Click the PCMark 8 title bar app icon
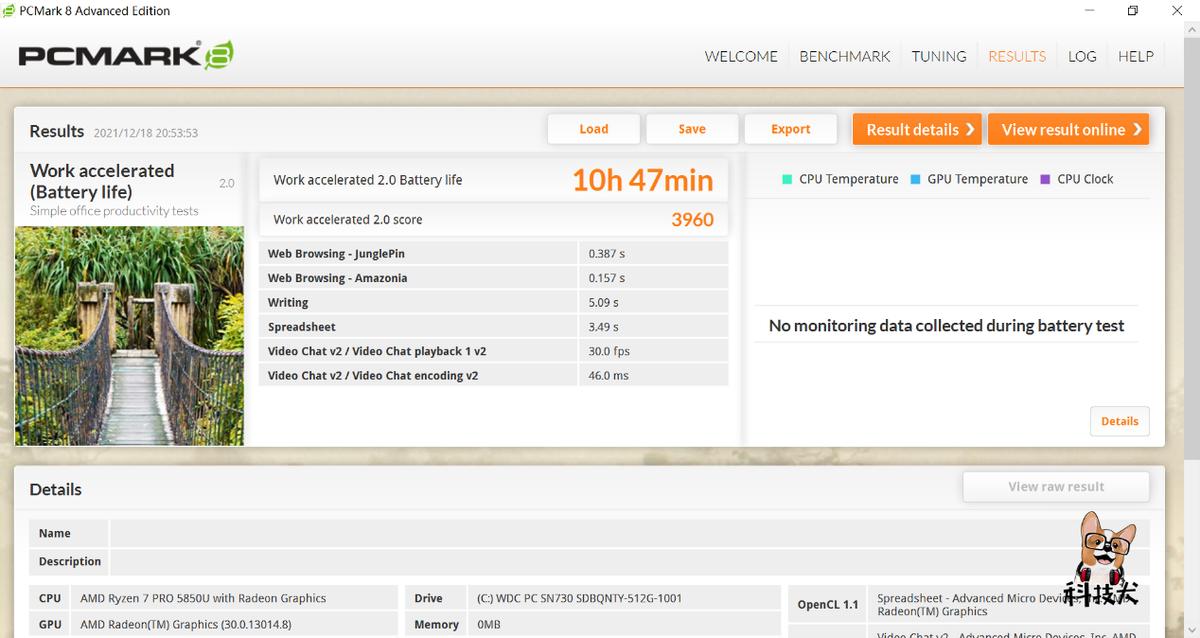1200x638 pixels. coord(9,11)
